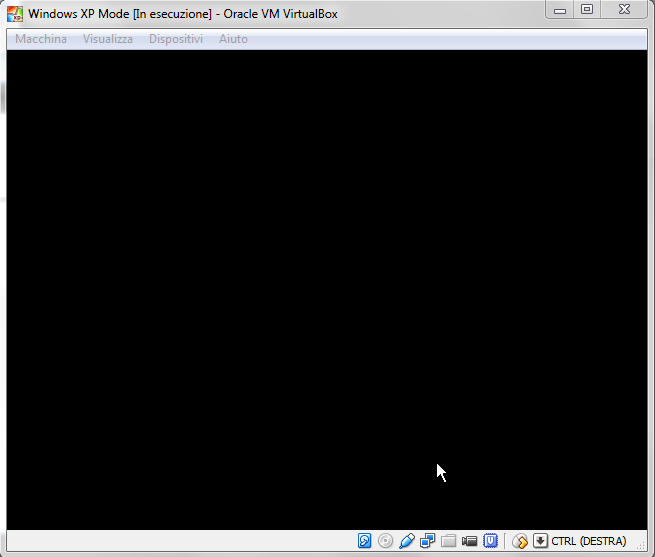This screenshot has width=655, height=557.
Task: Click the network adapters status icon
Action: coord(428,541)
